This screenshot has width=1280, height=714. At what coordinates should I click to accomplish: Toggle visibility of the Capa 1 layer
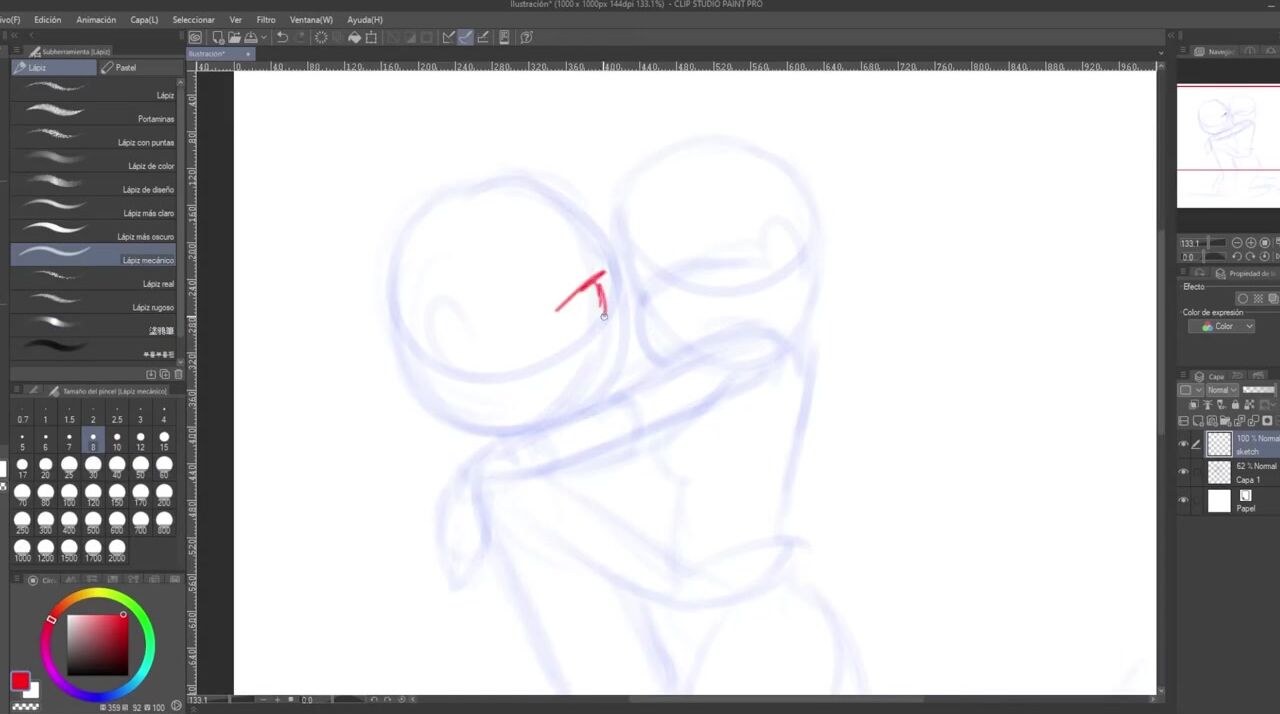1184,472
